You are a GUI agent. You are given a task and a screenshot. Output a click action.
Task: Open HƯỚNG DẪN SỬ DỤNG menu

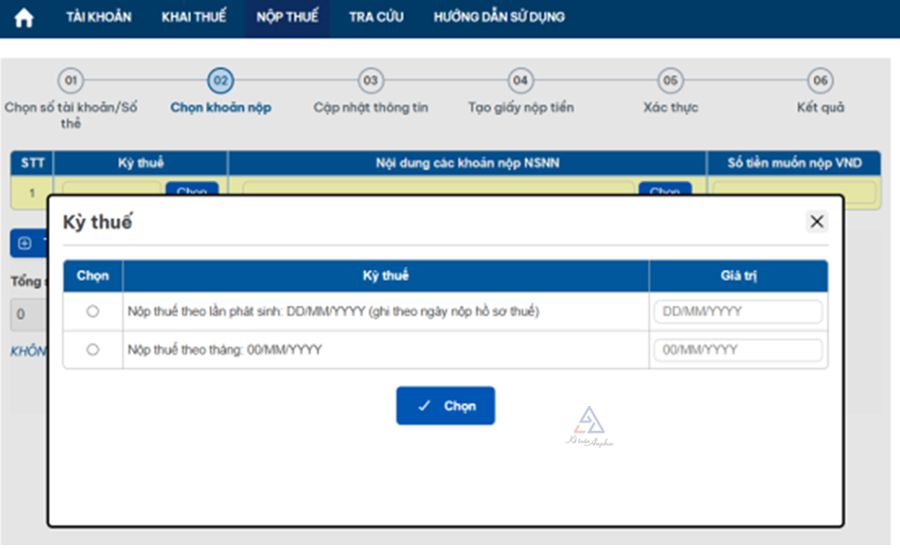(498, 17)
